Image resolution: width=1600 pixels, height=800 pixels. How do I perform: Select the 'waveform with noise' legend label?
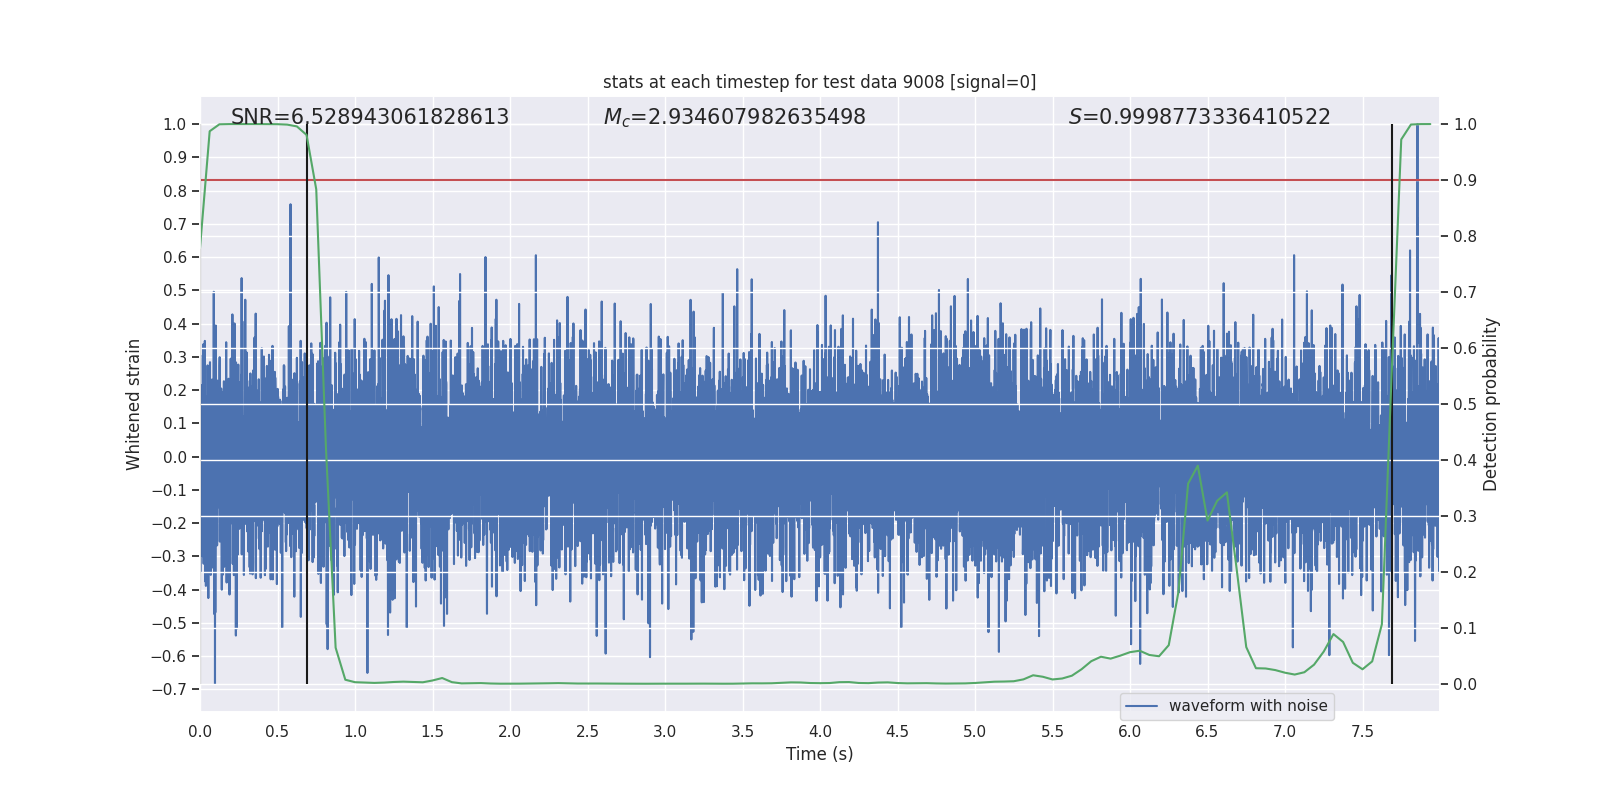click(1247, 706)
